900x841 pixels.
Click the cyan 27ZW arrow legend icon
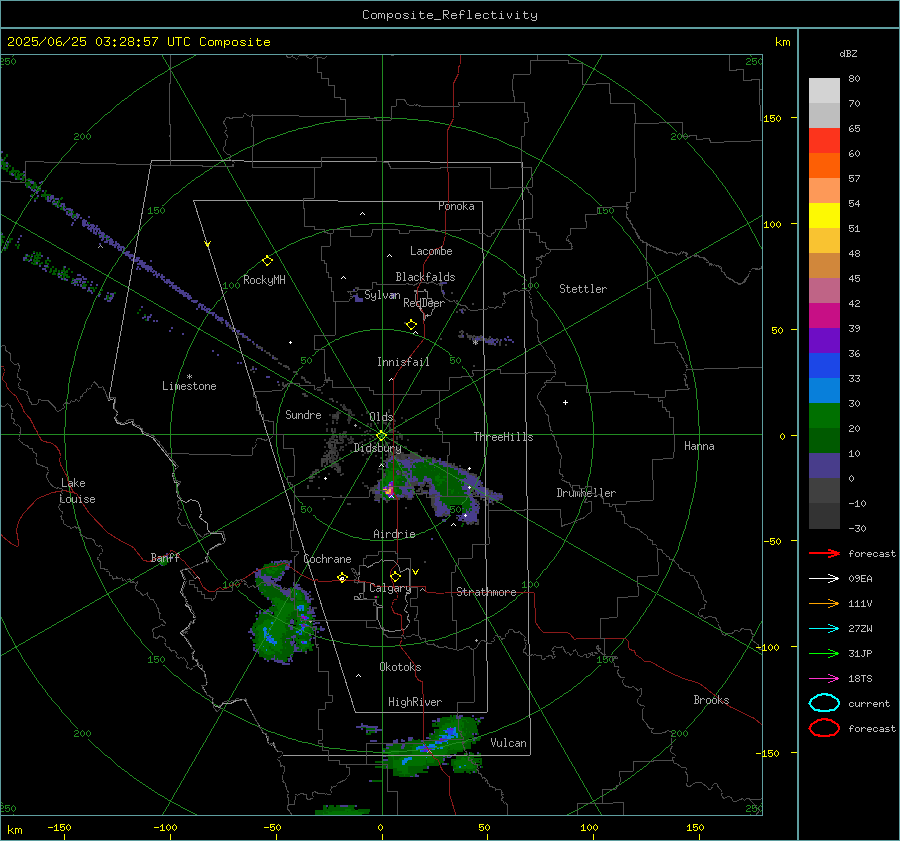click(x=824, y=629)
